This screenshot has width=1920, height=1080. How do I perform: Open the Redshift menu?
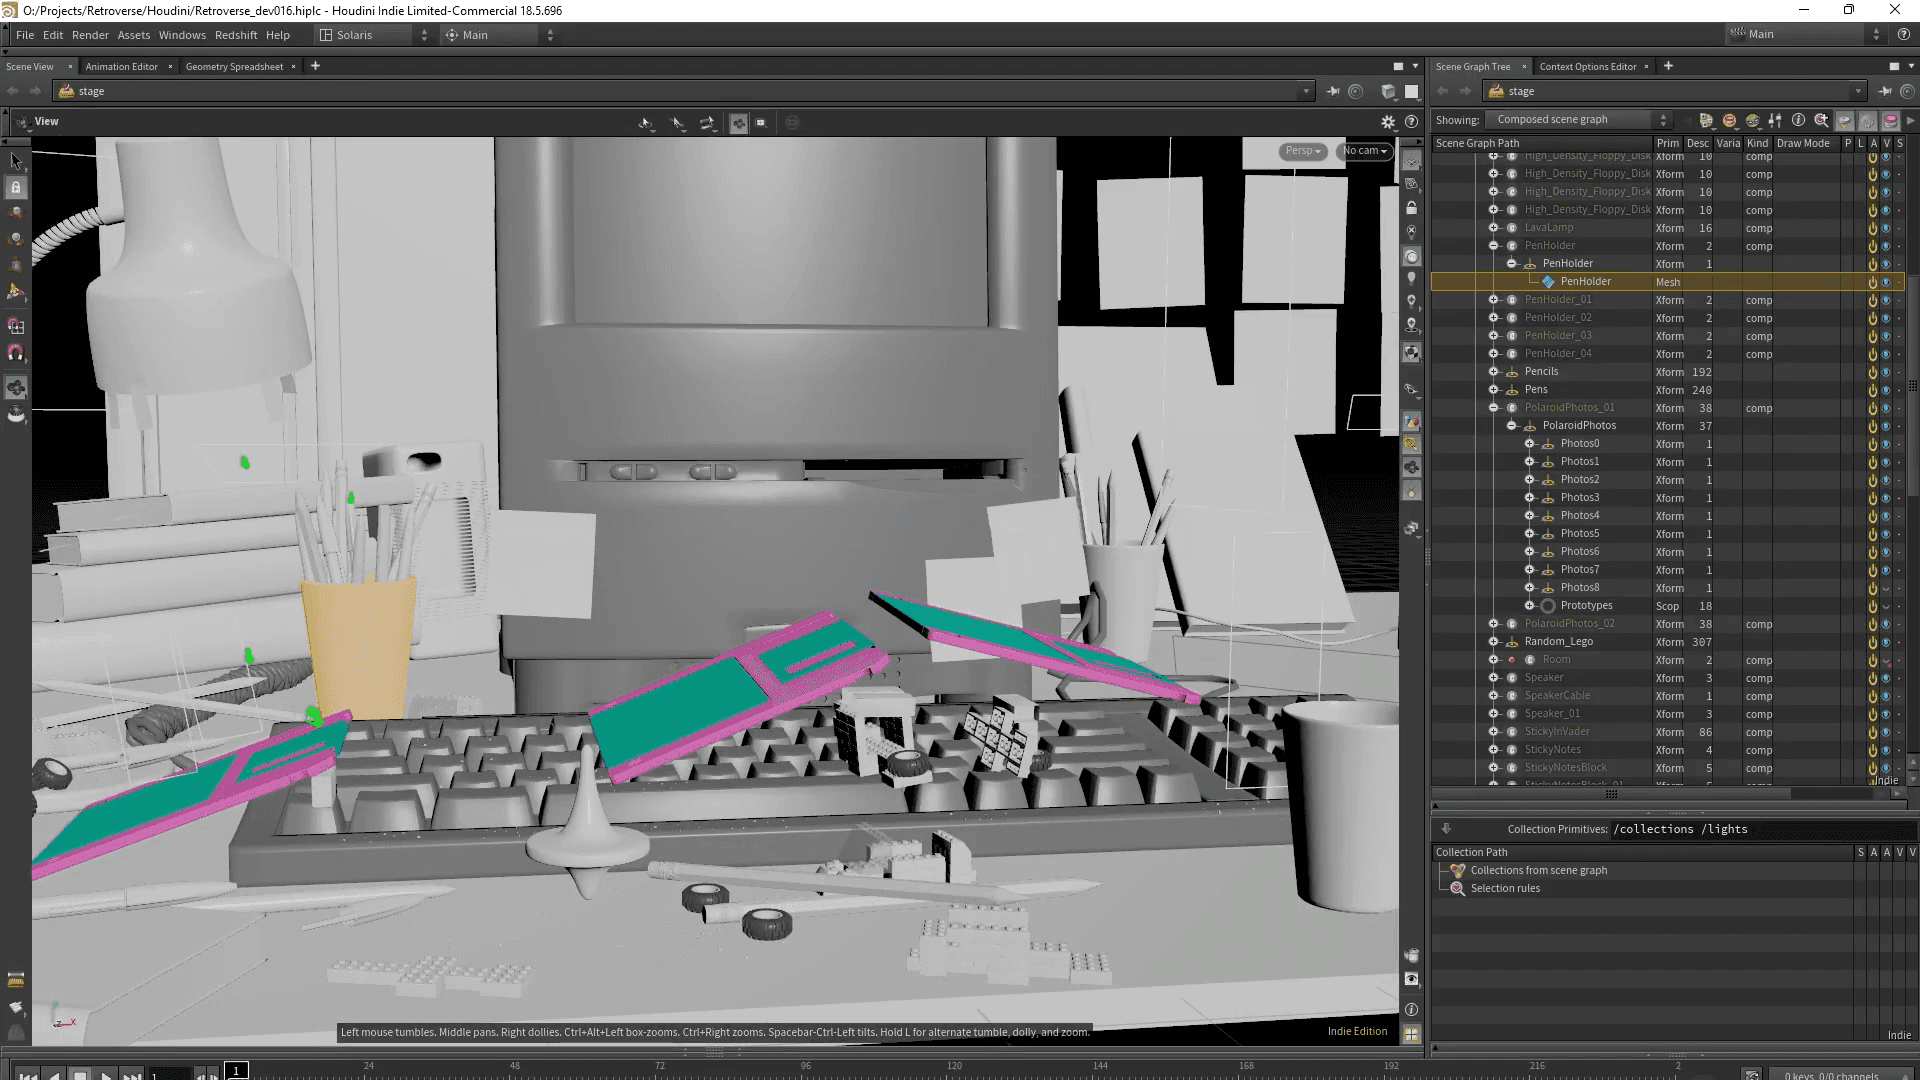235,35
